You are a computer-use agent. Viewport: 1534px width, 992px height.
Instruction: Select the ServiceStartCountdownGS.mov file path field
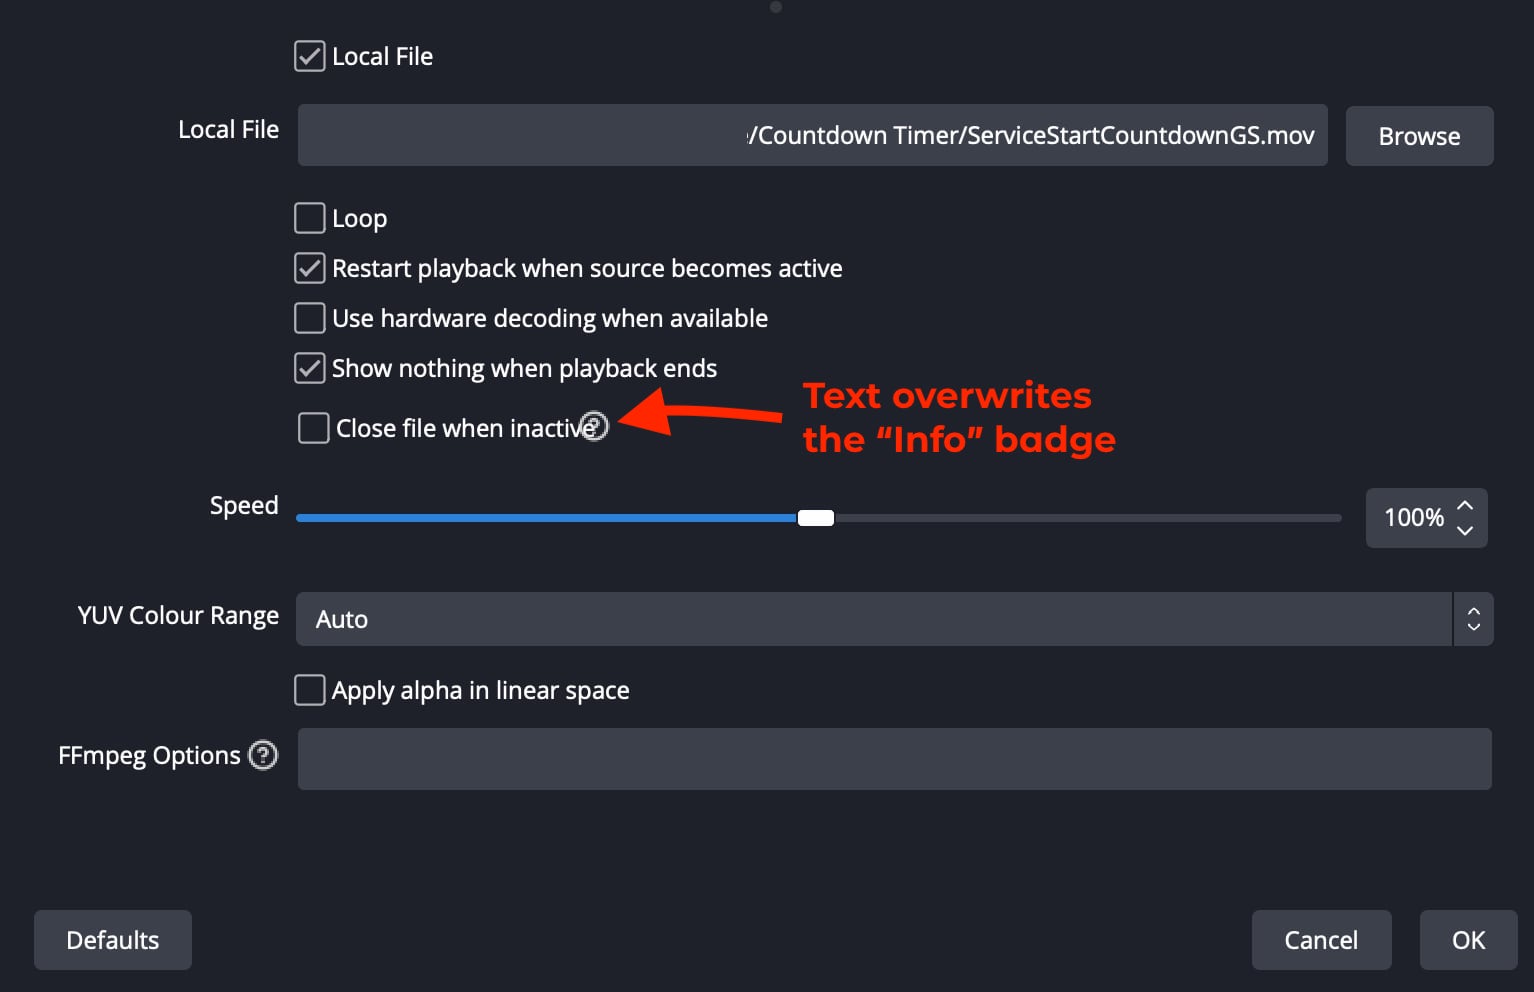pyautogui.click(x=812, y=135)
